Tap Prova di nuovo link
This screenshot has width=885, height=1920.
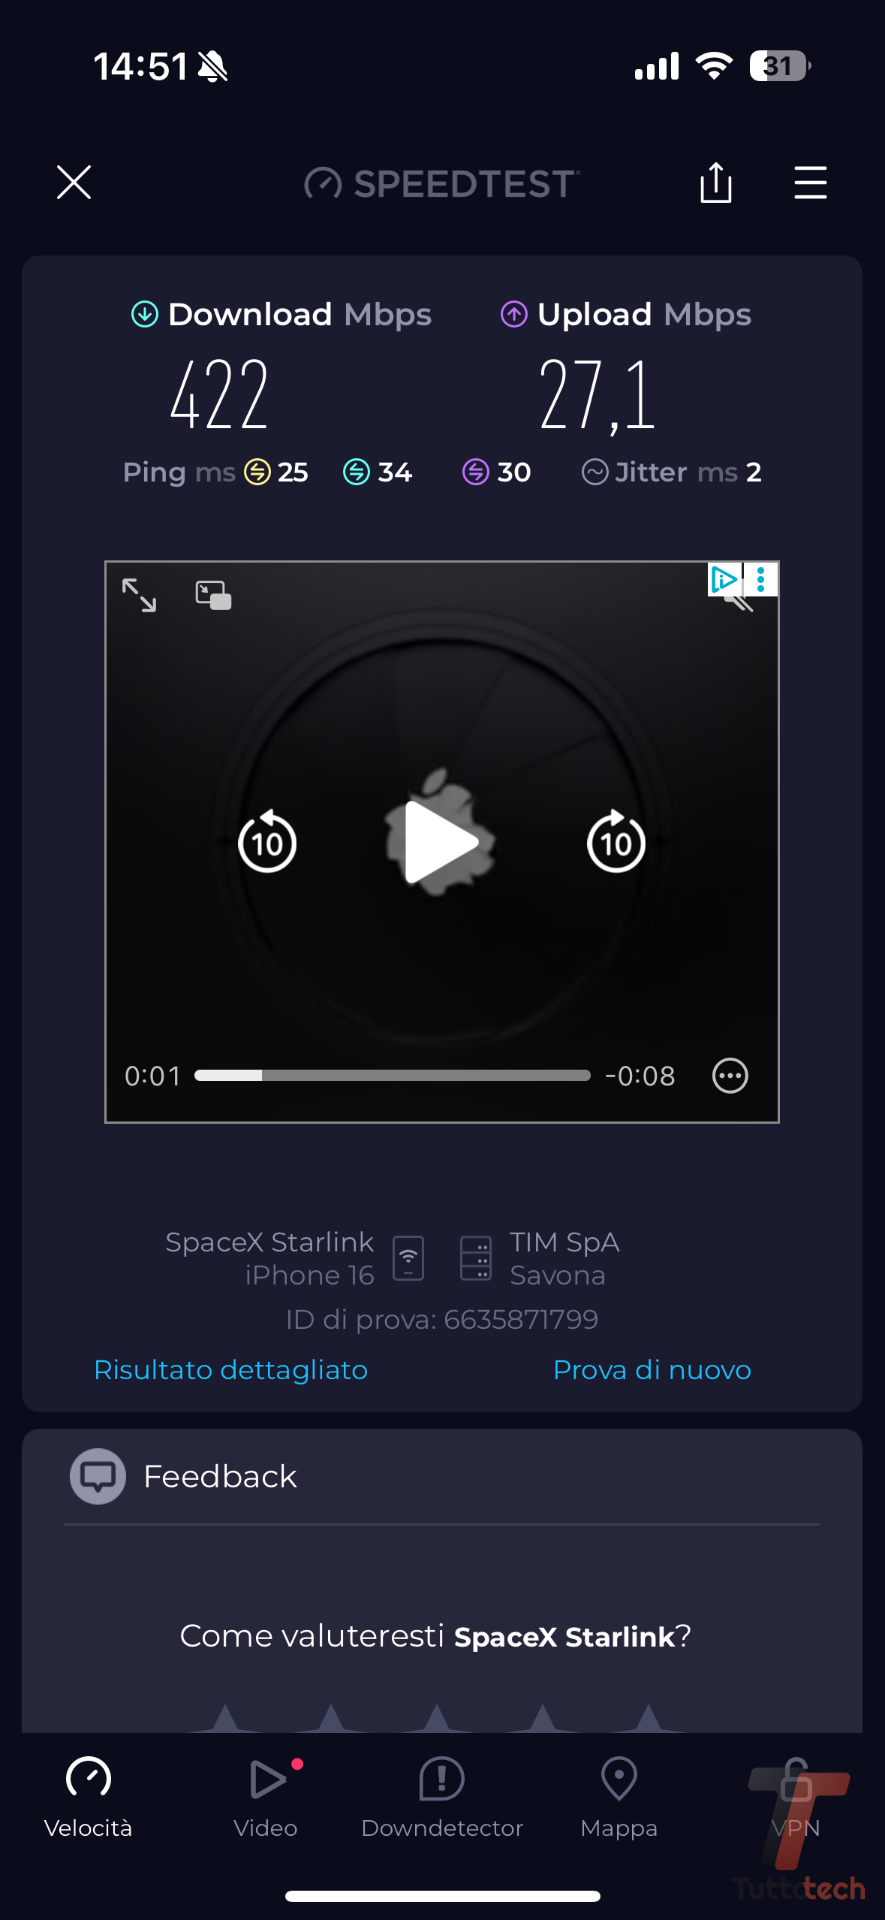click(x=652, y=1370)
